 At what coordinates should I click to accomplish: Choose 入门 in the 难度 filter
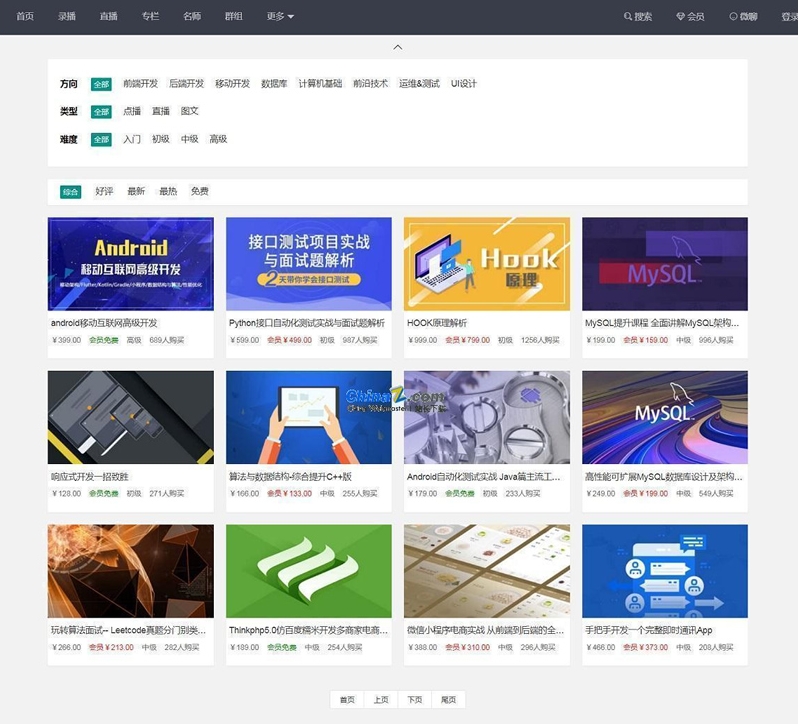[132, 139]
